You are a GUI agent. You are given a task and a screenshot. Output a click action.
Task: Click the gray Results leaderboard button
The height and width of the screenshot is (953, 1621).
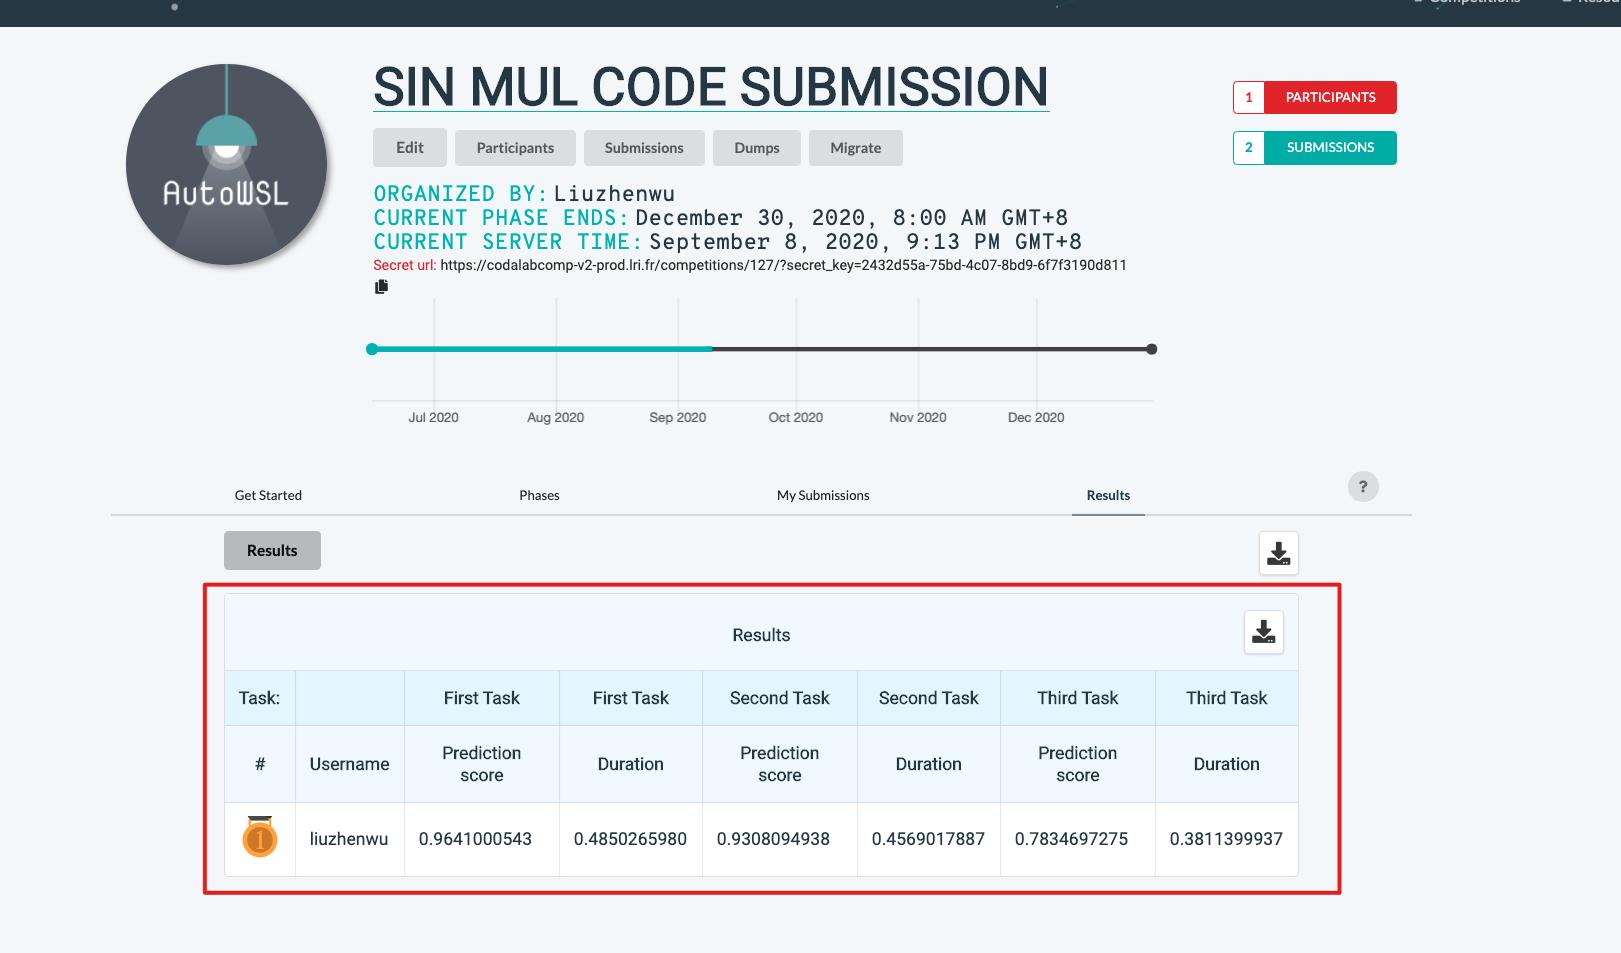[x=272, y=550]
